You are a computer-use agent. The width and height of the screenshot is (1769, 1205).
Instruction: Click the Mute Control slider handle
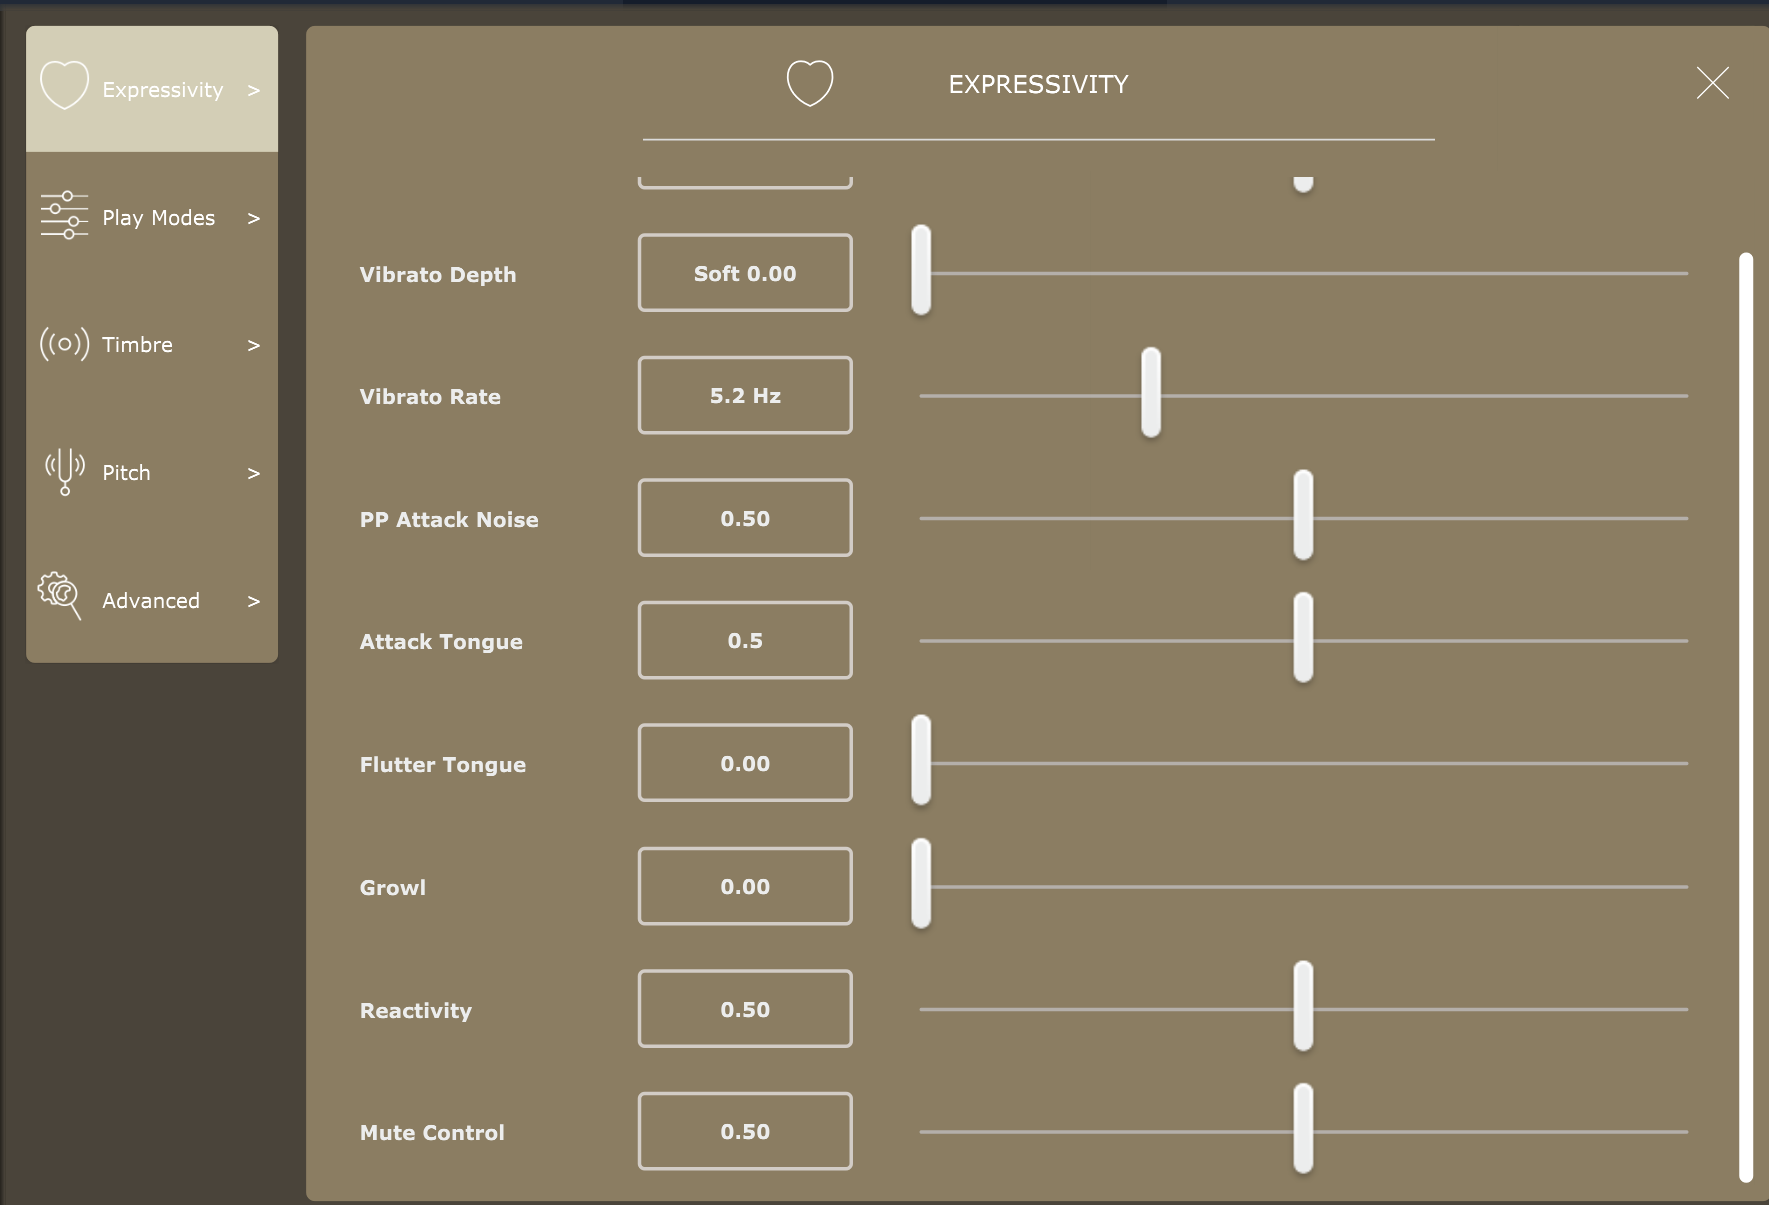1303,1128
